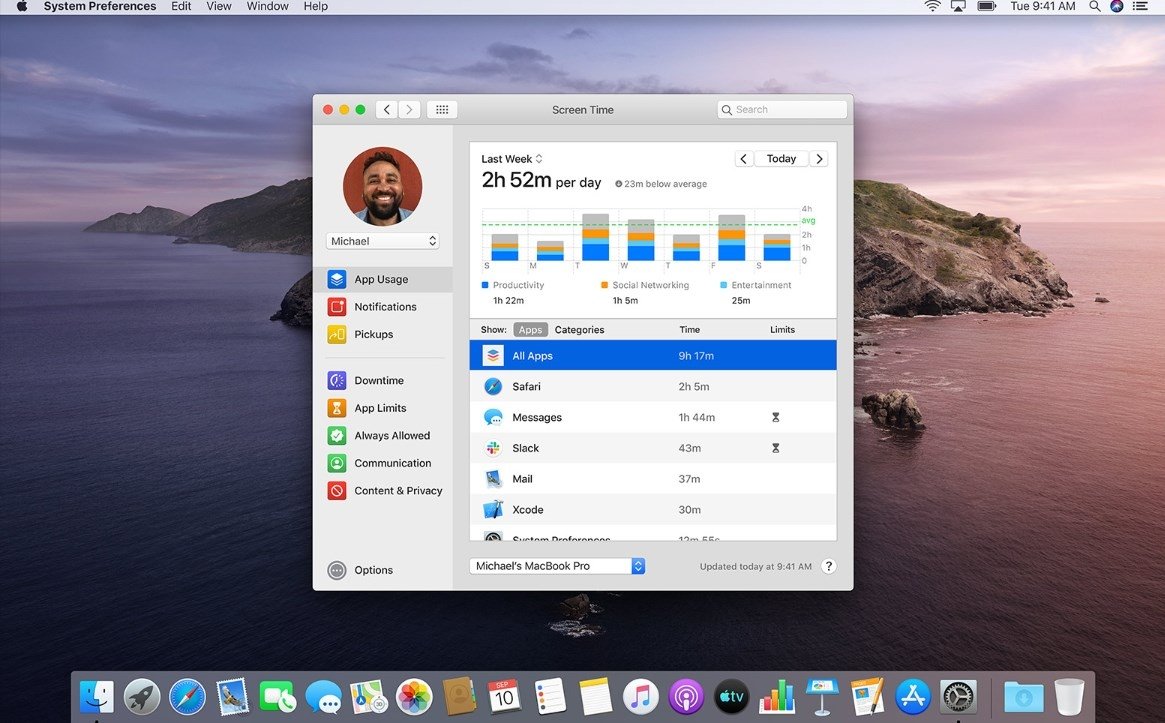The height and width of the screenshot is (723, 1165).
Task: Click the help question mark button
Action: [x=828, y=565]
